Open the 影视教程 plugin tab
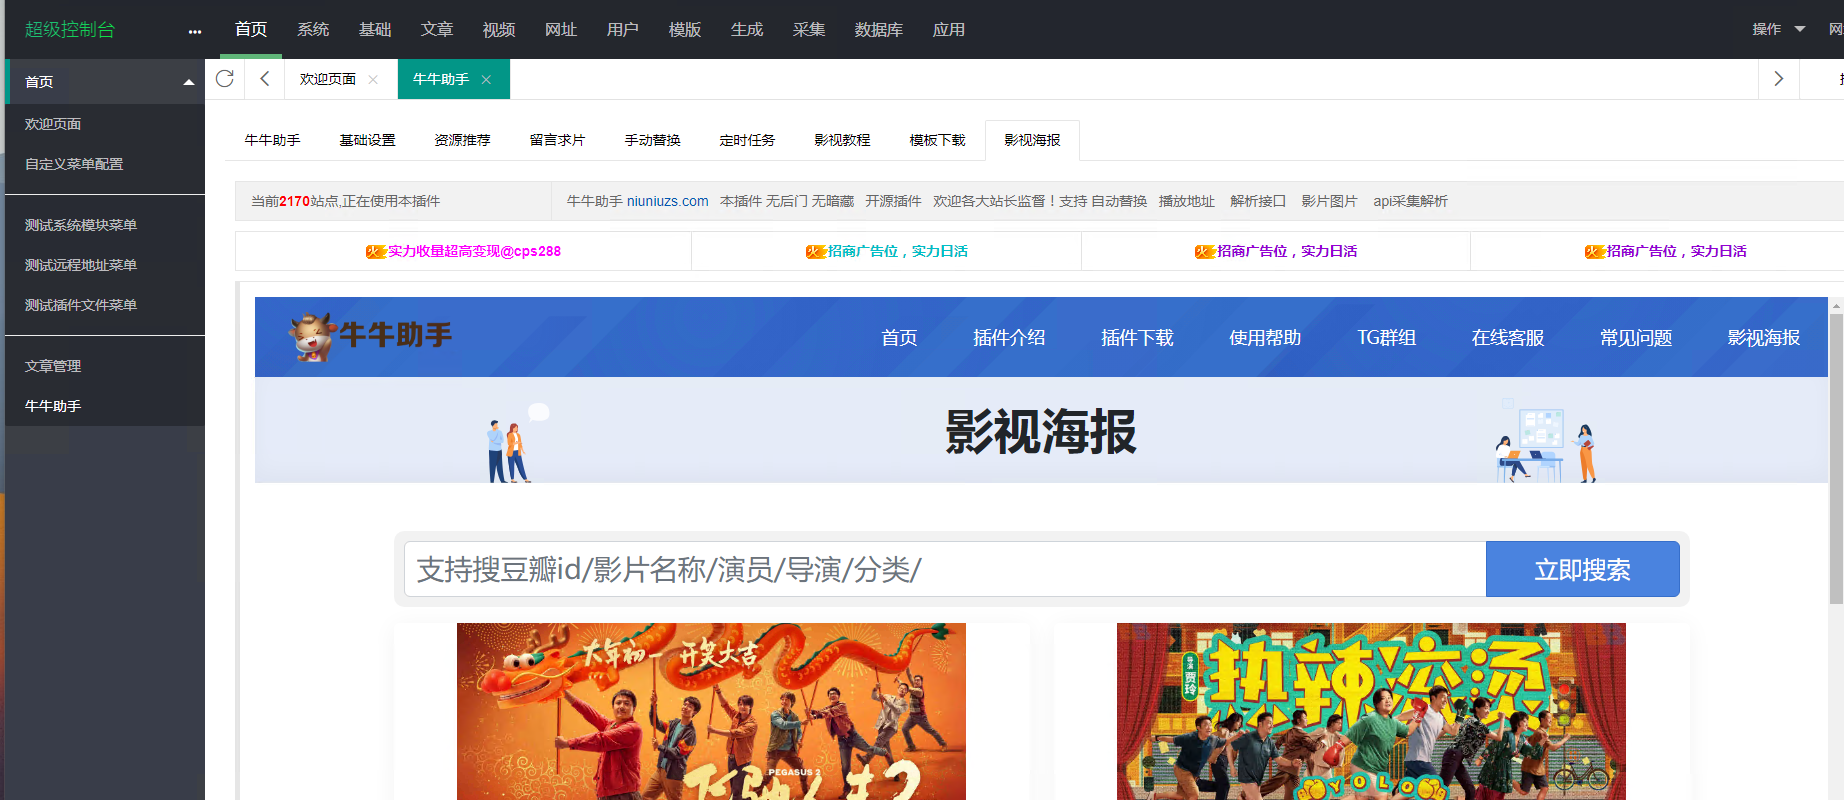 pyautogui.click(x=843, y=140)
